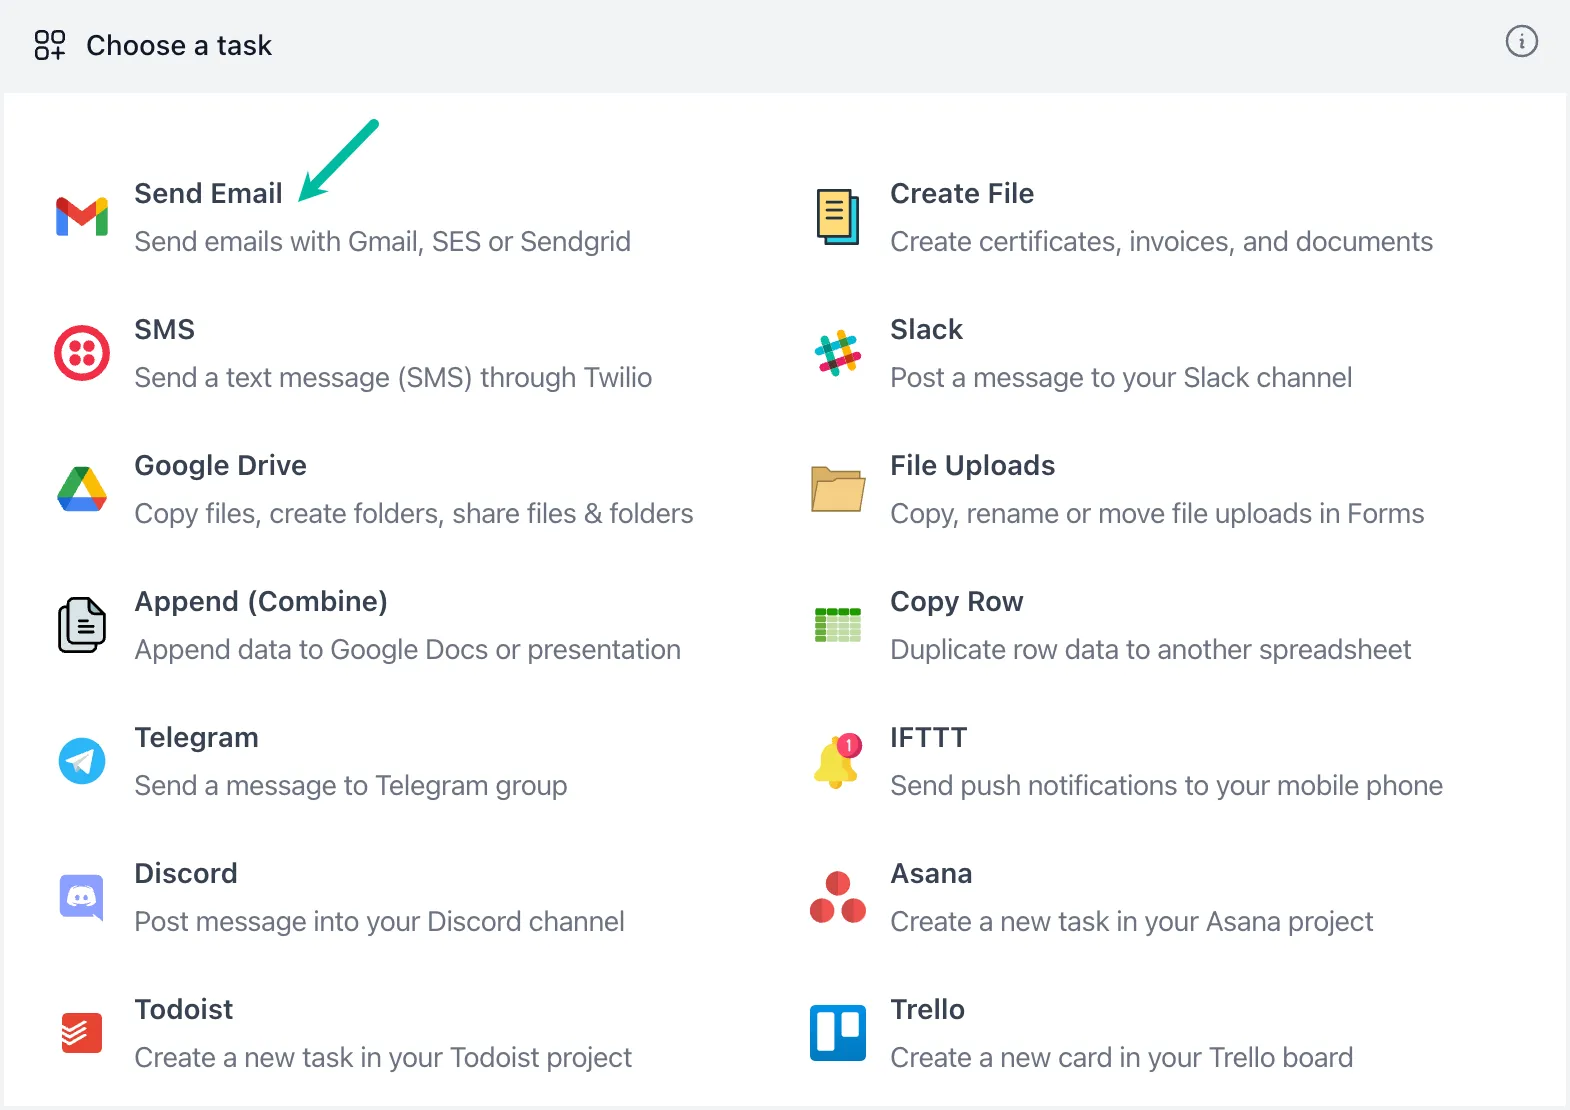Open the info icon in the header
Image resolution: width=1570 pixels, height=1110 pixels.
[x=1522, y=42]
